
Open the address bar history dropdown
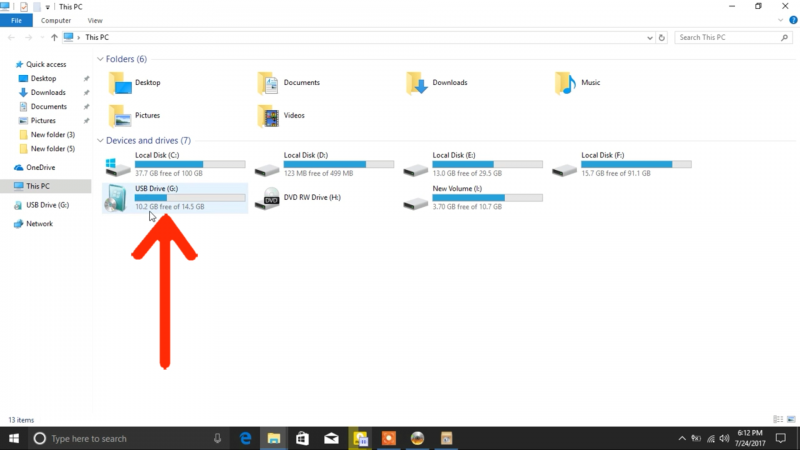coord(649,38)
